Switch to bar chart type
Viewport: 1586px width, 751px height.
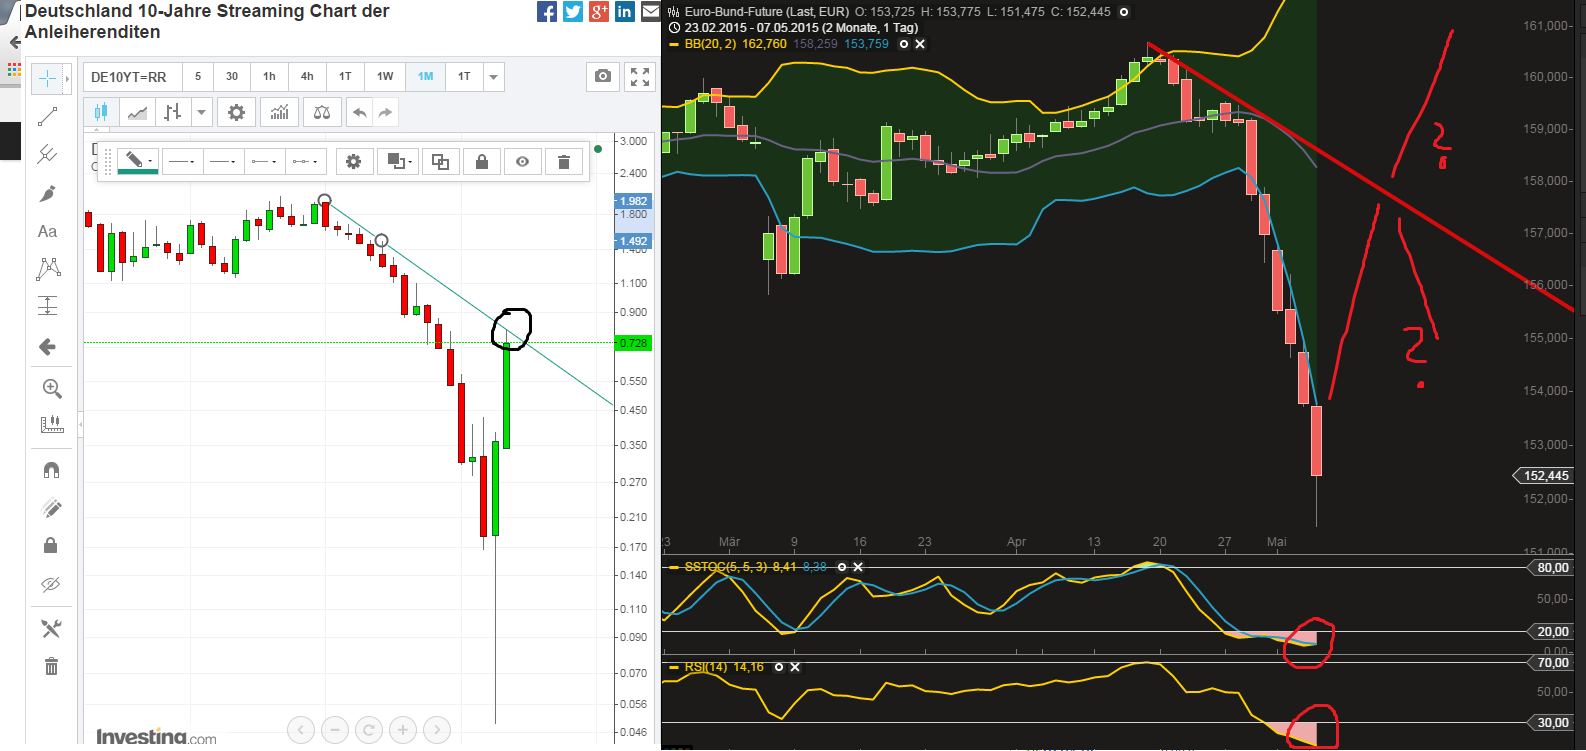pyautogui.click(x=173, y=112)
